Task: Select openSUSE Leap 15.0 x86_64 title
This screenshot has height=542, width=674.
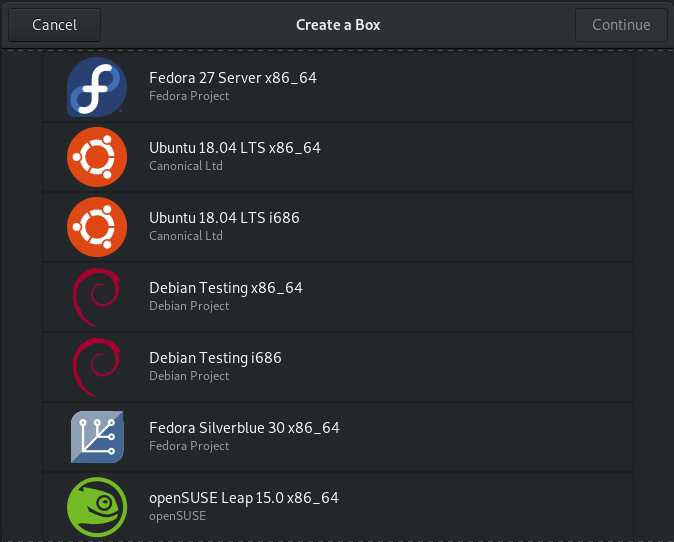Action: click(244, 498)
